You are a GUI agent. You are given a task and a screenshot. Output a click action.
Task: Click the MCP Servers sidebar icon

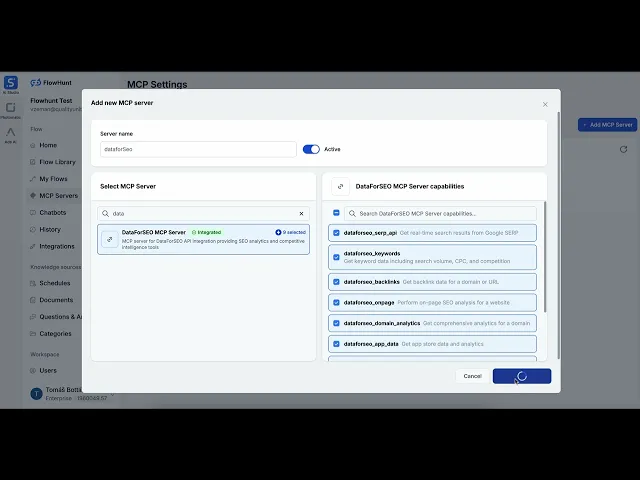tap(33, 196)
